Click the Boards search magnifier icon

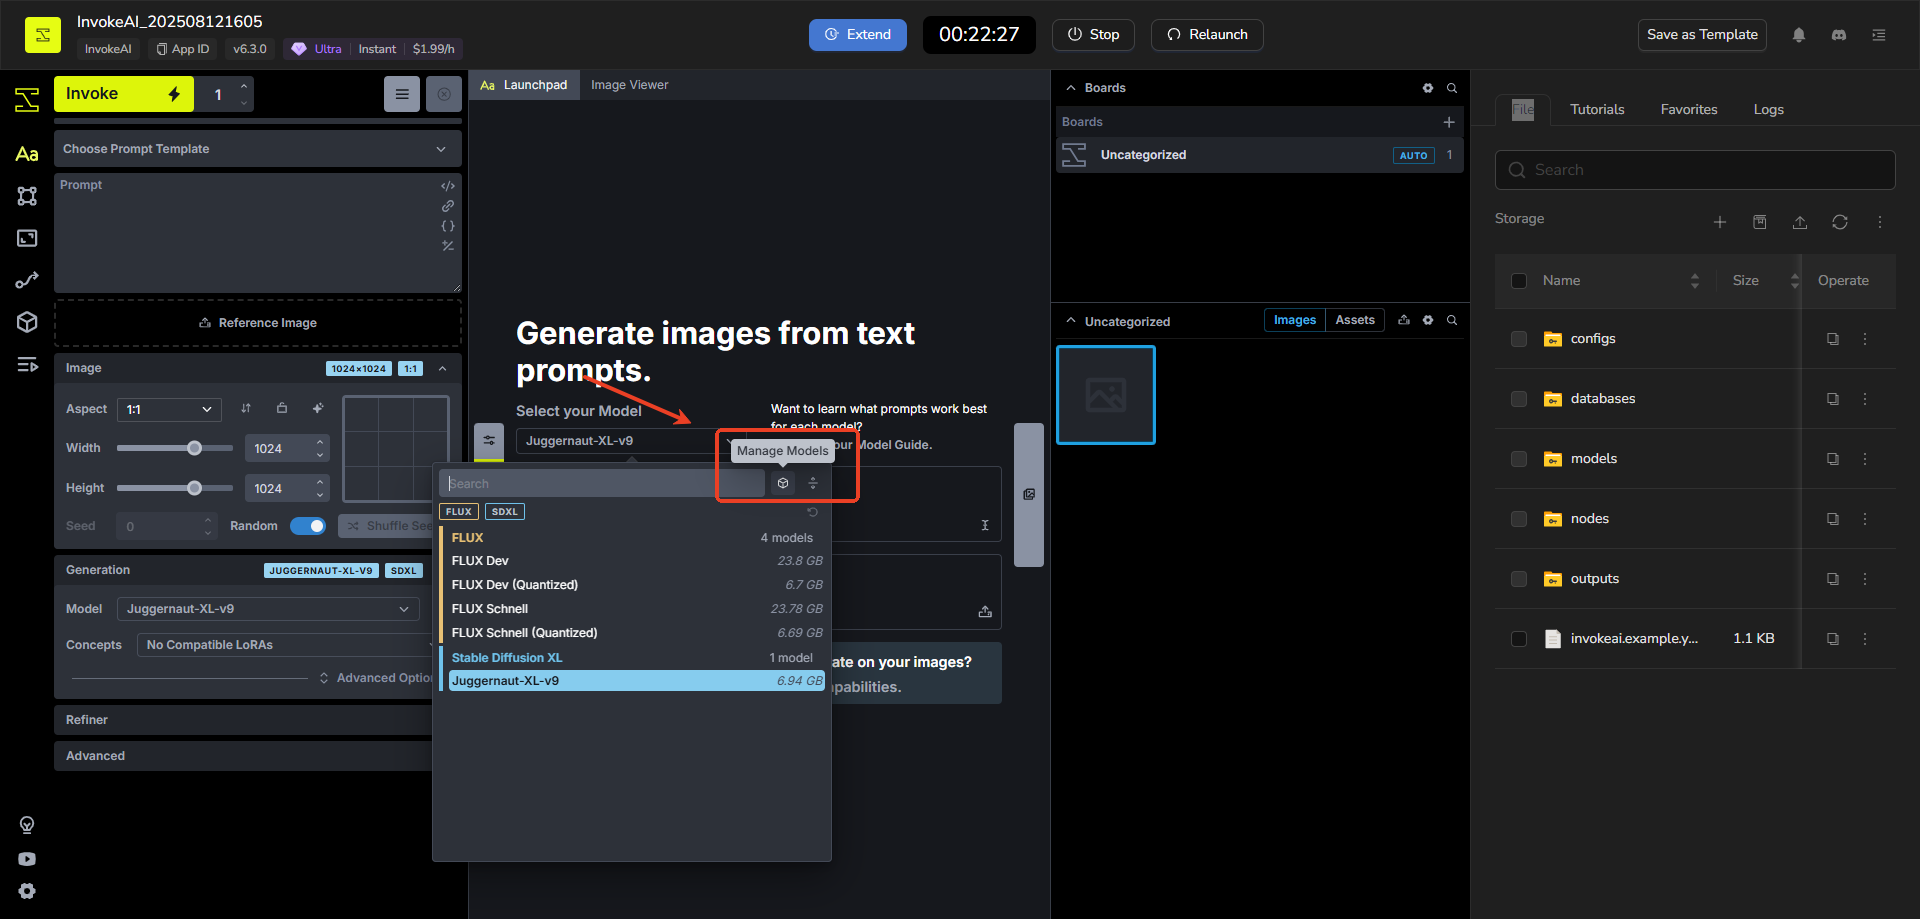click(x=1452, y=88)
